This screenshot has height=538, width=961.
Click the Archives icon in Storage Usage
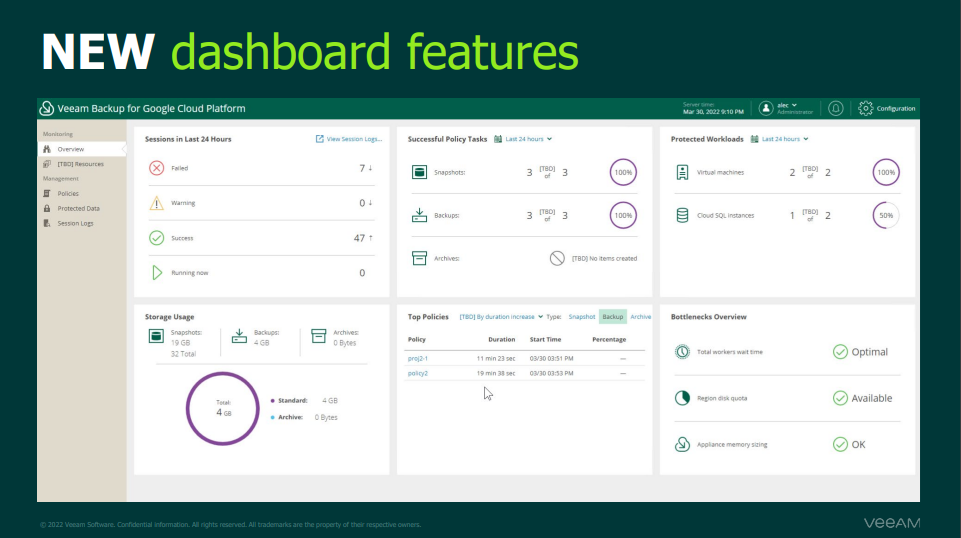(x=319, y=336)
